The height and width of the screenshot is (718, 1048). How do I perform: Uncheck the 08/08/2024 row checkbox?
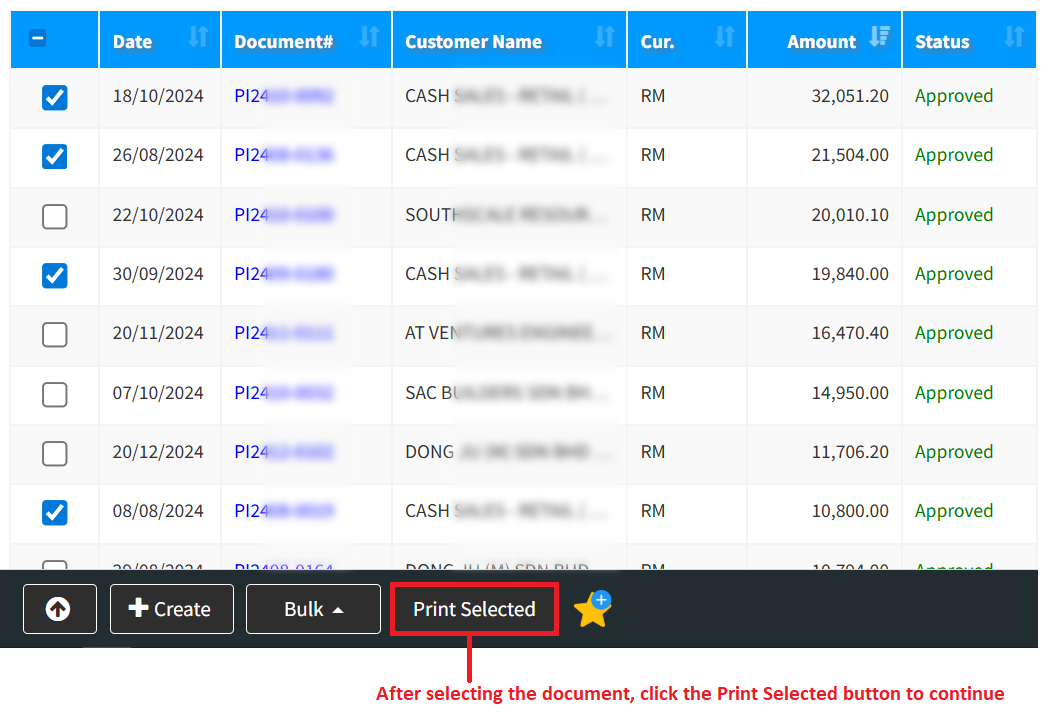tap(55, 512)
